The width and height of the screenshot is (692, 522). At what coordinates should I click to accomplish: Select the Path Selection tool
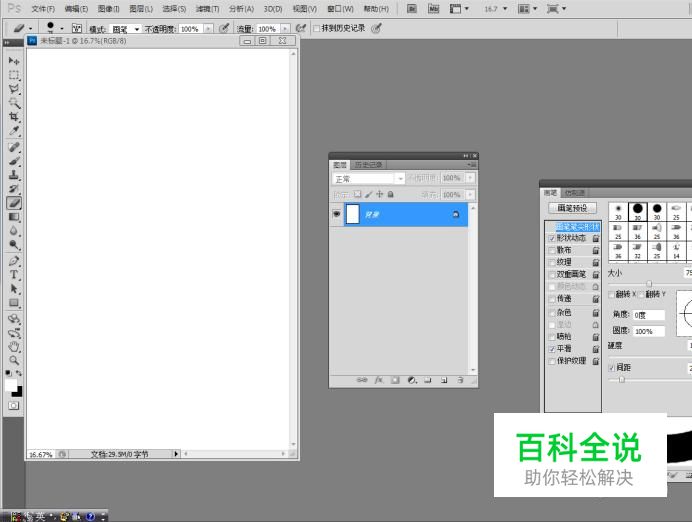point(14,289)
